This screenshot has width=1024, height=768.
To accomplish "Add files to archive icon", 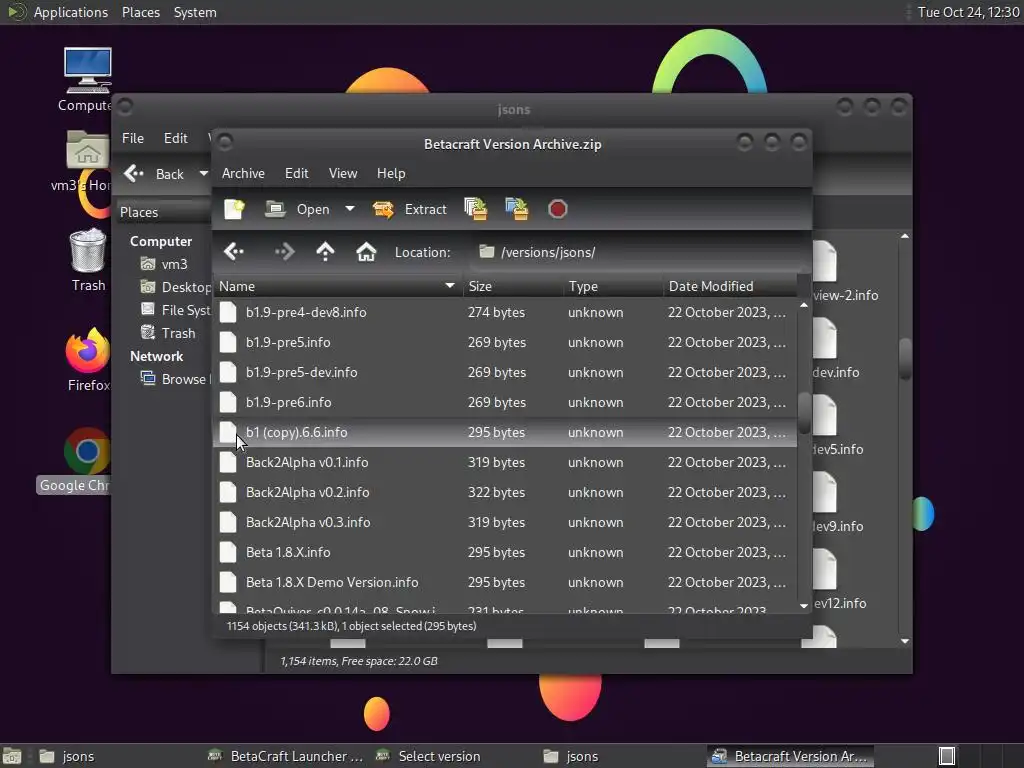I will [x=475, y=209].
